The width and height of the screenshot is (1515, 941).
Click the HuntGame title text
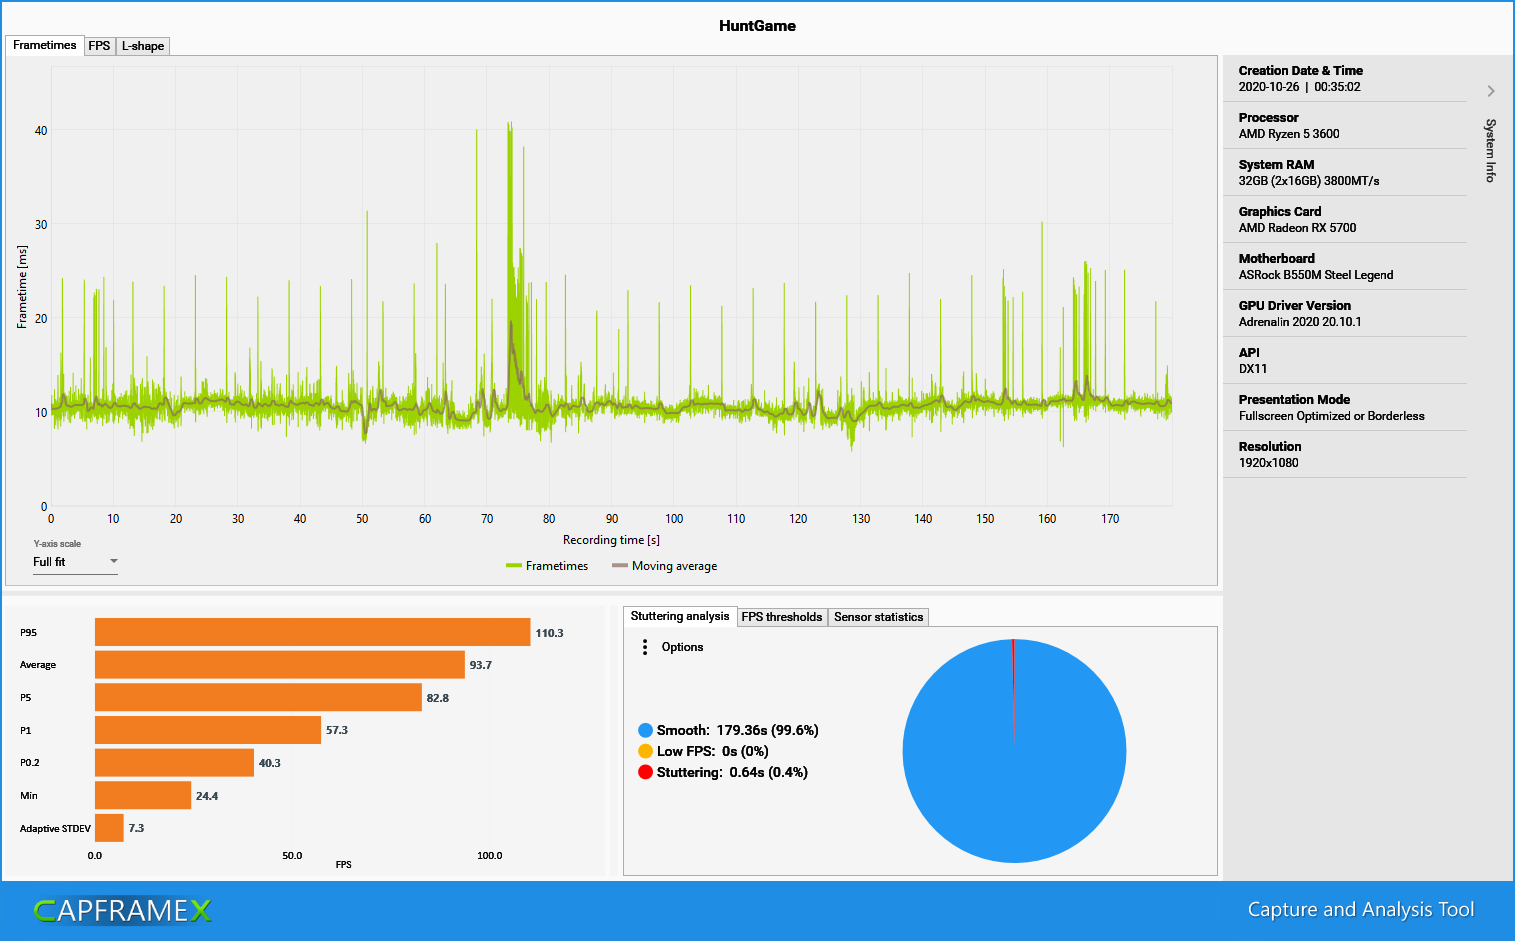[x=757, y=26]
